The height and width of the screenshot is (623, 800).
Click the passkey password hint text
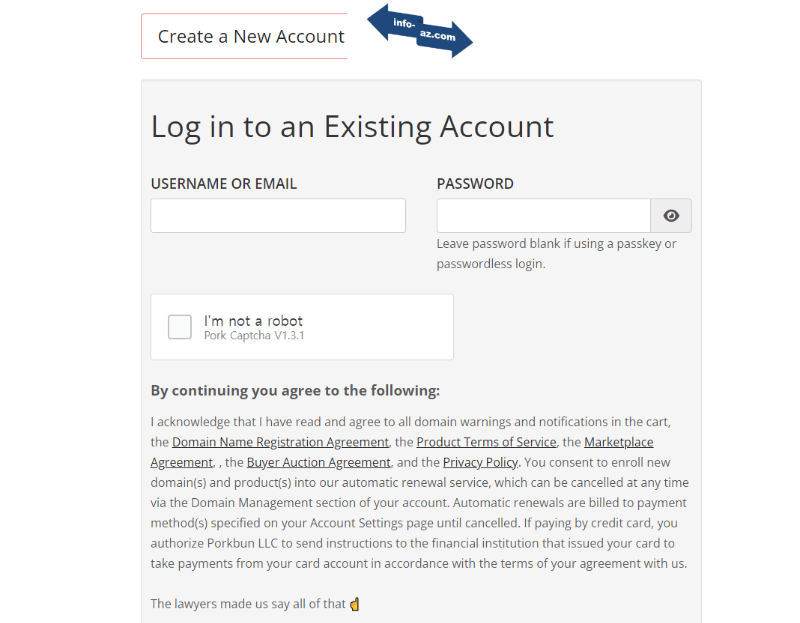click(556, 254)
